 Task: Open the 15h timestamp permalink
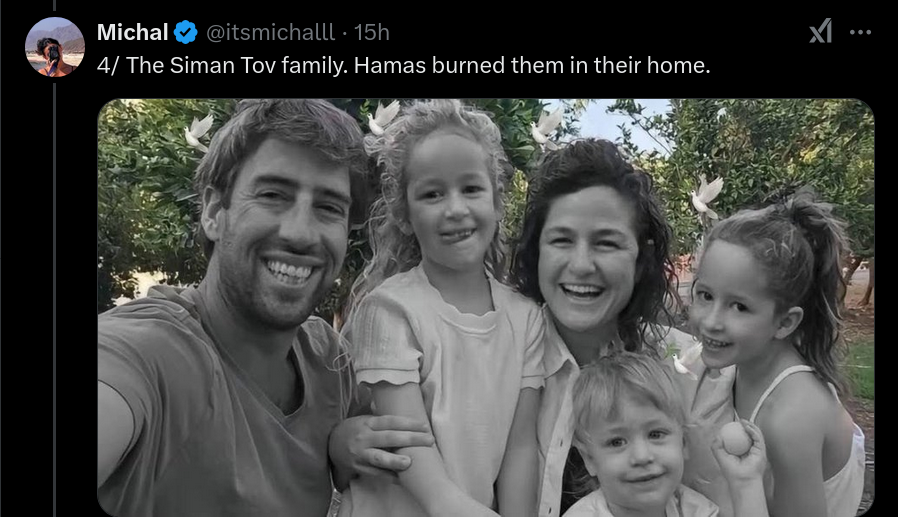(371, 33)
